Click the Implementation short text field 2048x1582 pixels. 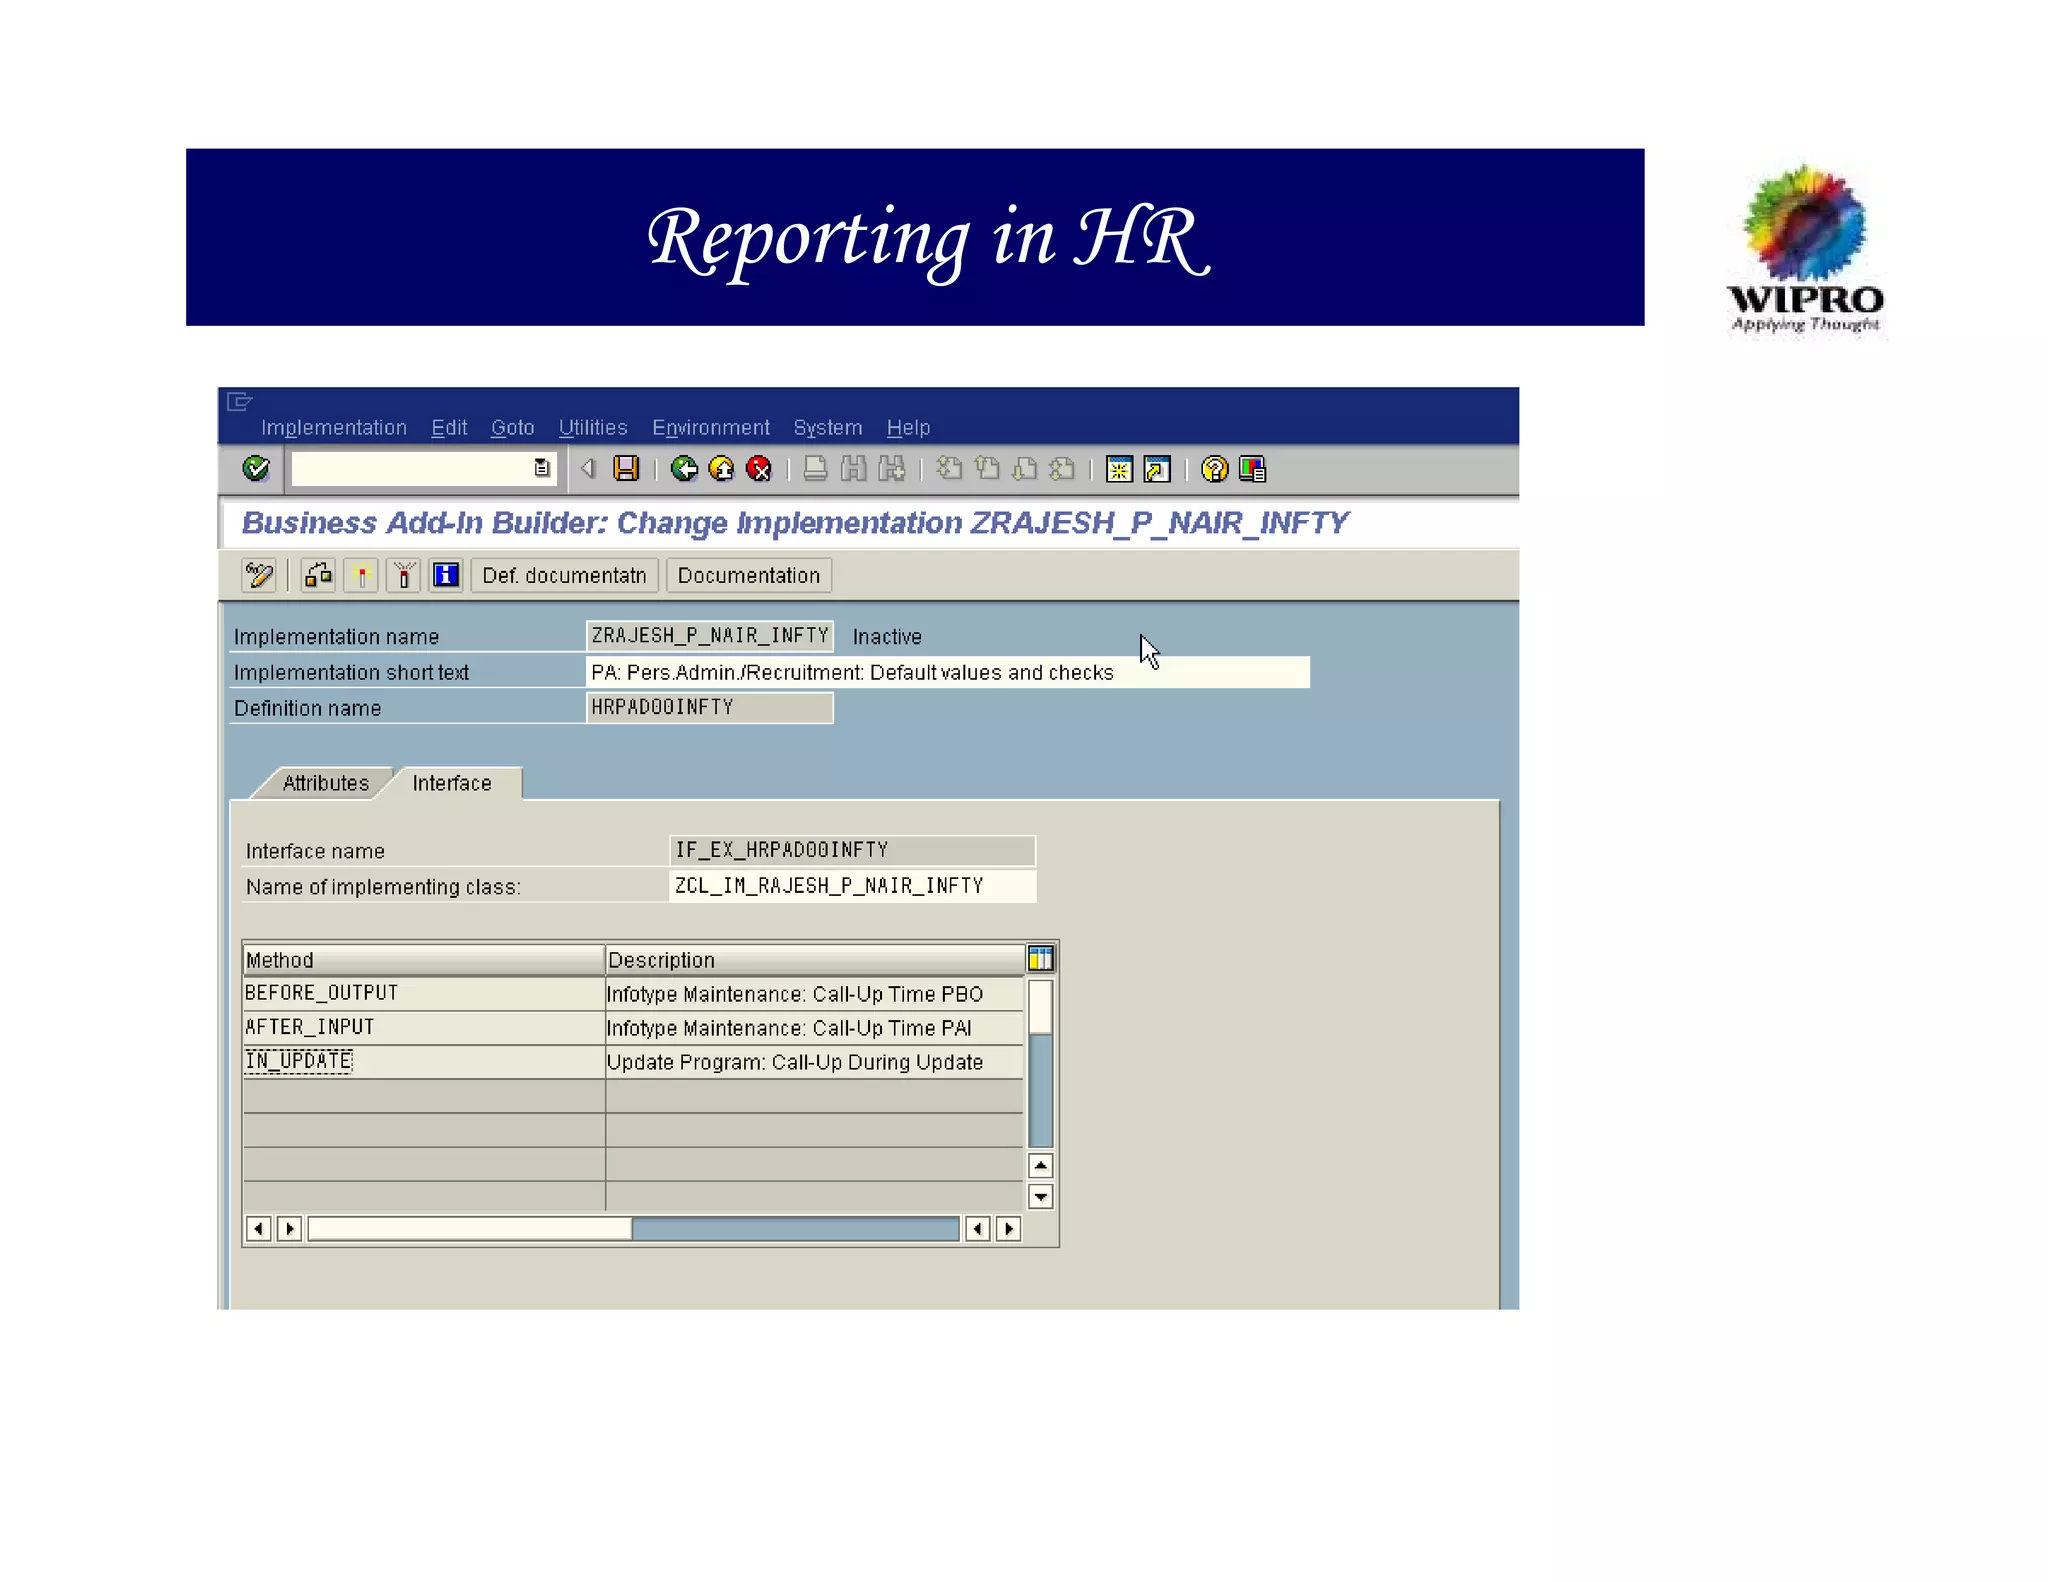(946, 672)
